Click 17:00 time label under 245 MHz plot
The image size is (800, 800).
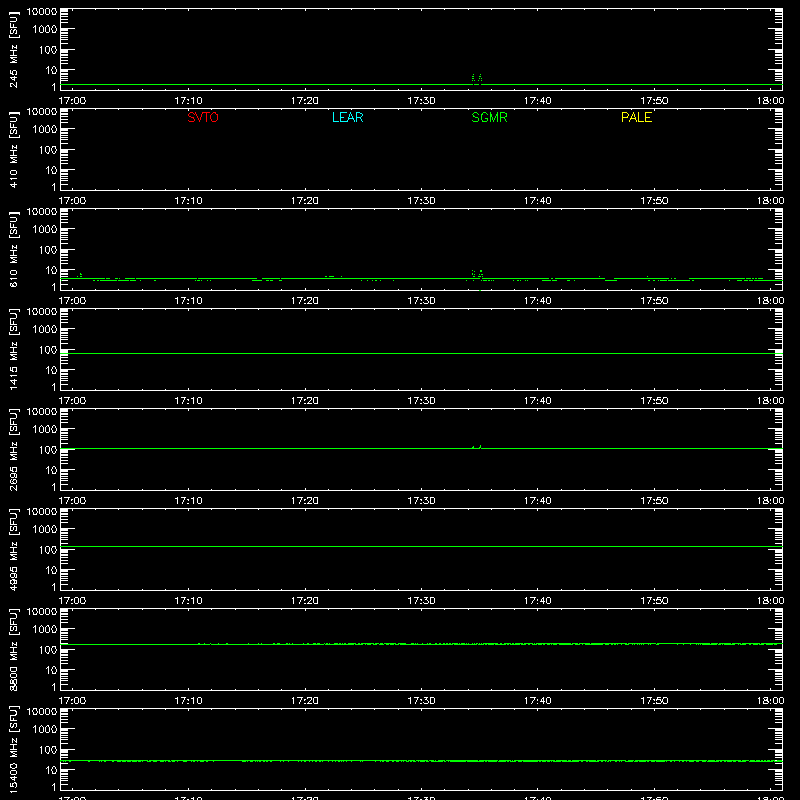(72, 101)
